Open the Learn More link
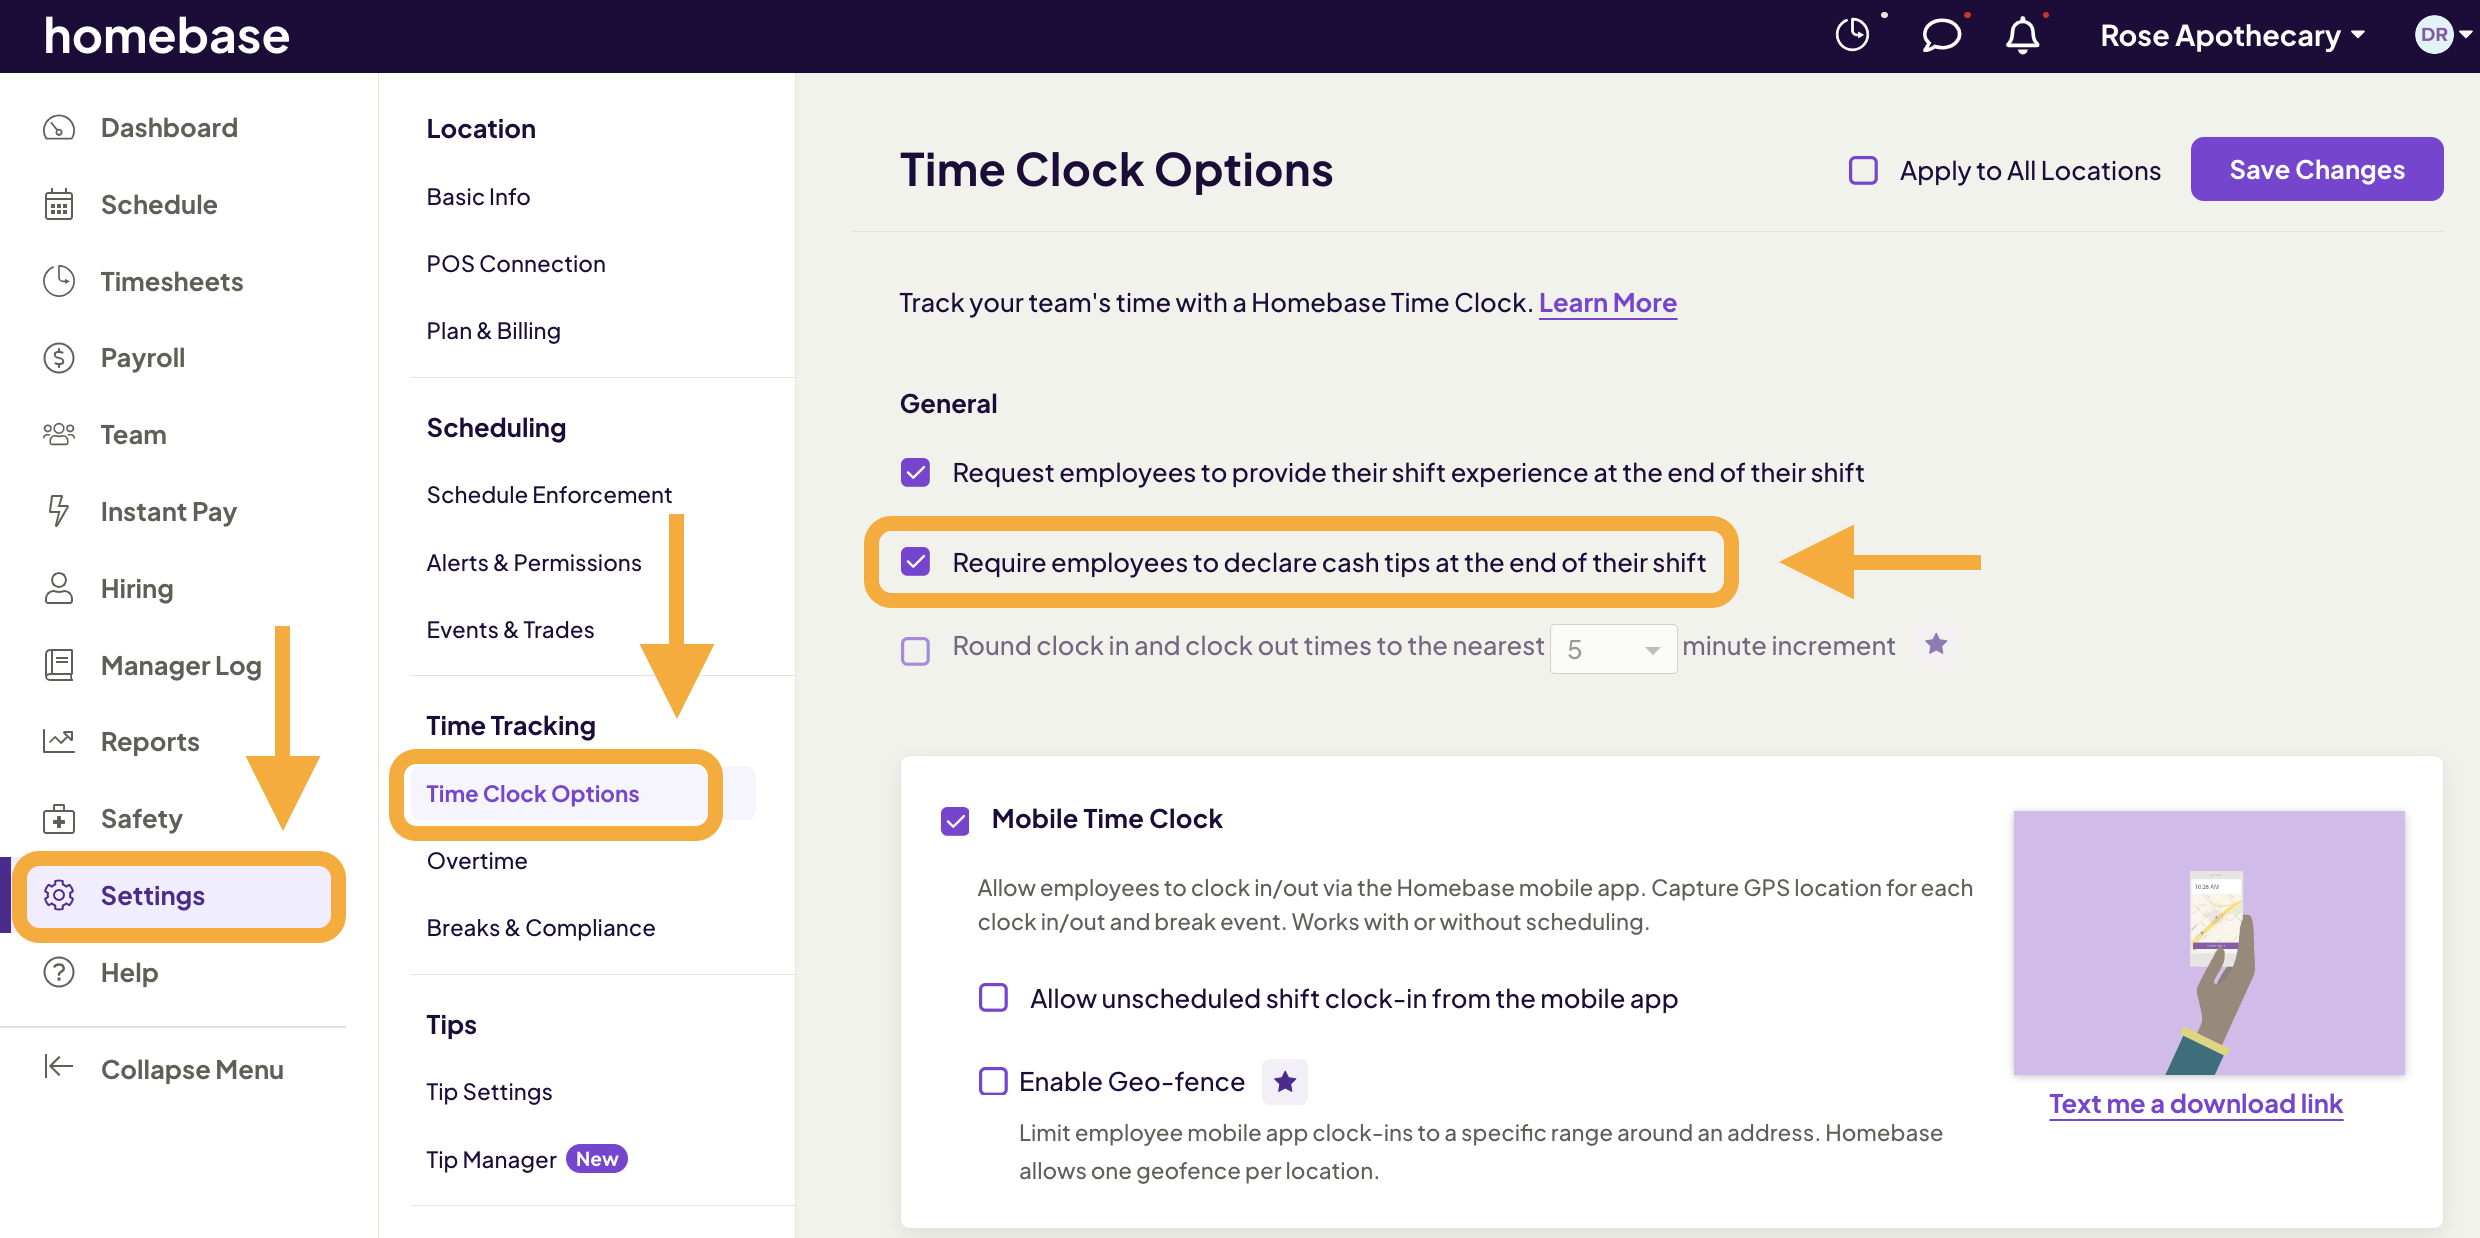The width and height of the screenshot is (2480, 1238). 1607,303
